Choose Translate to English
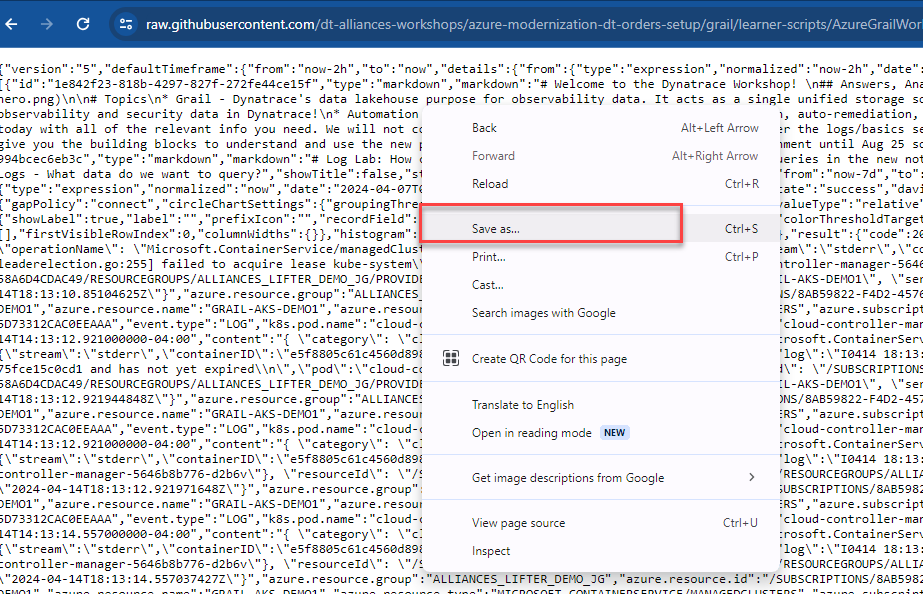Viewport: 923px width, 594px height. tap(523, 405)
